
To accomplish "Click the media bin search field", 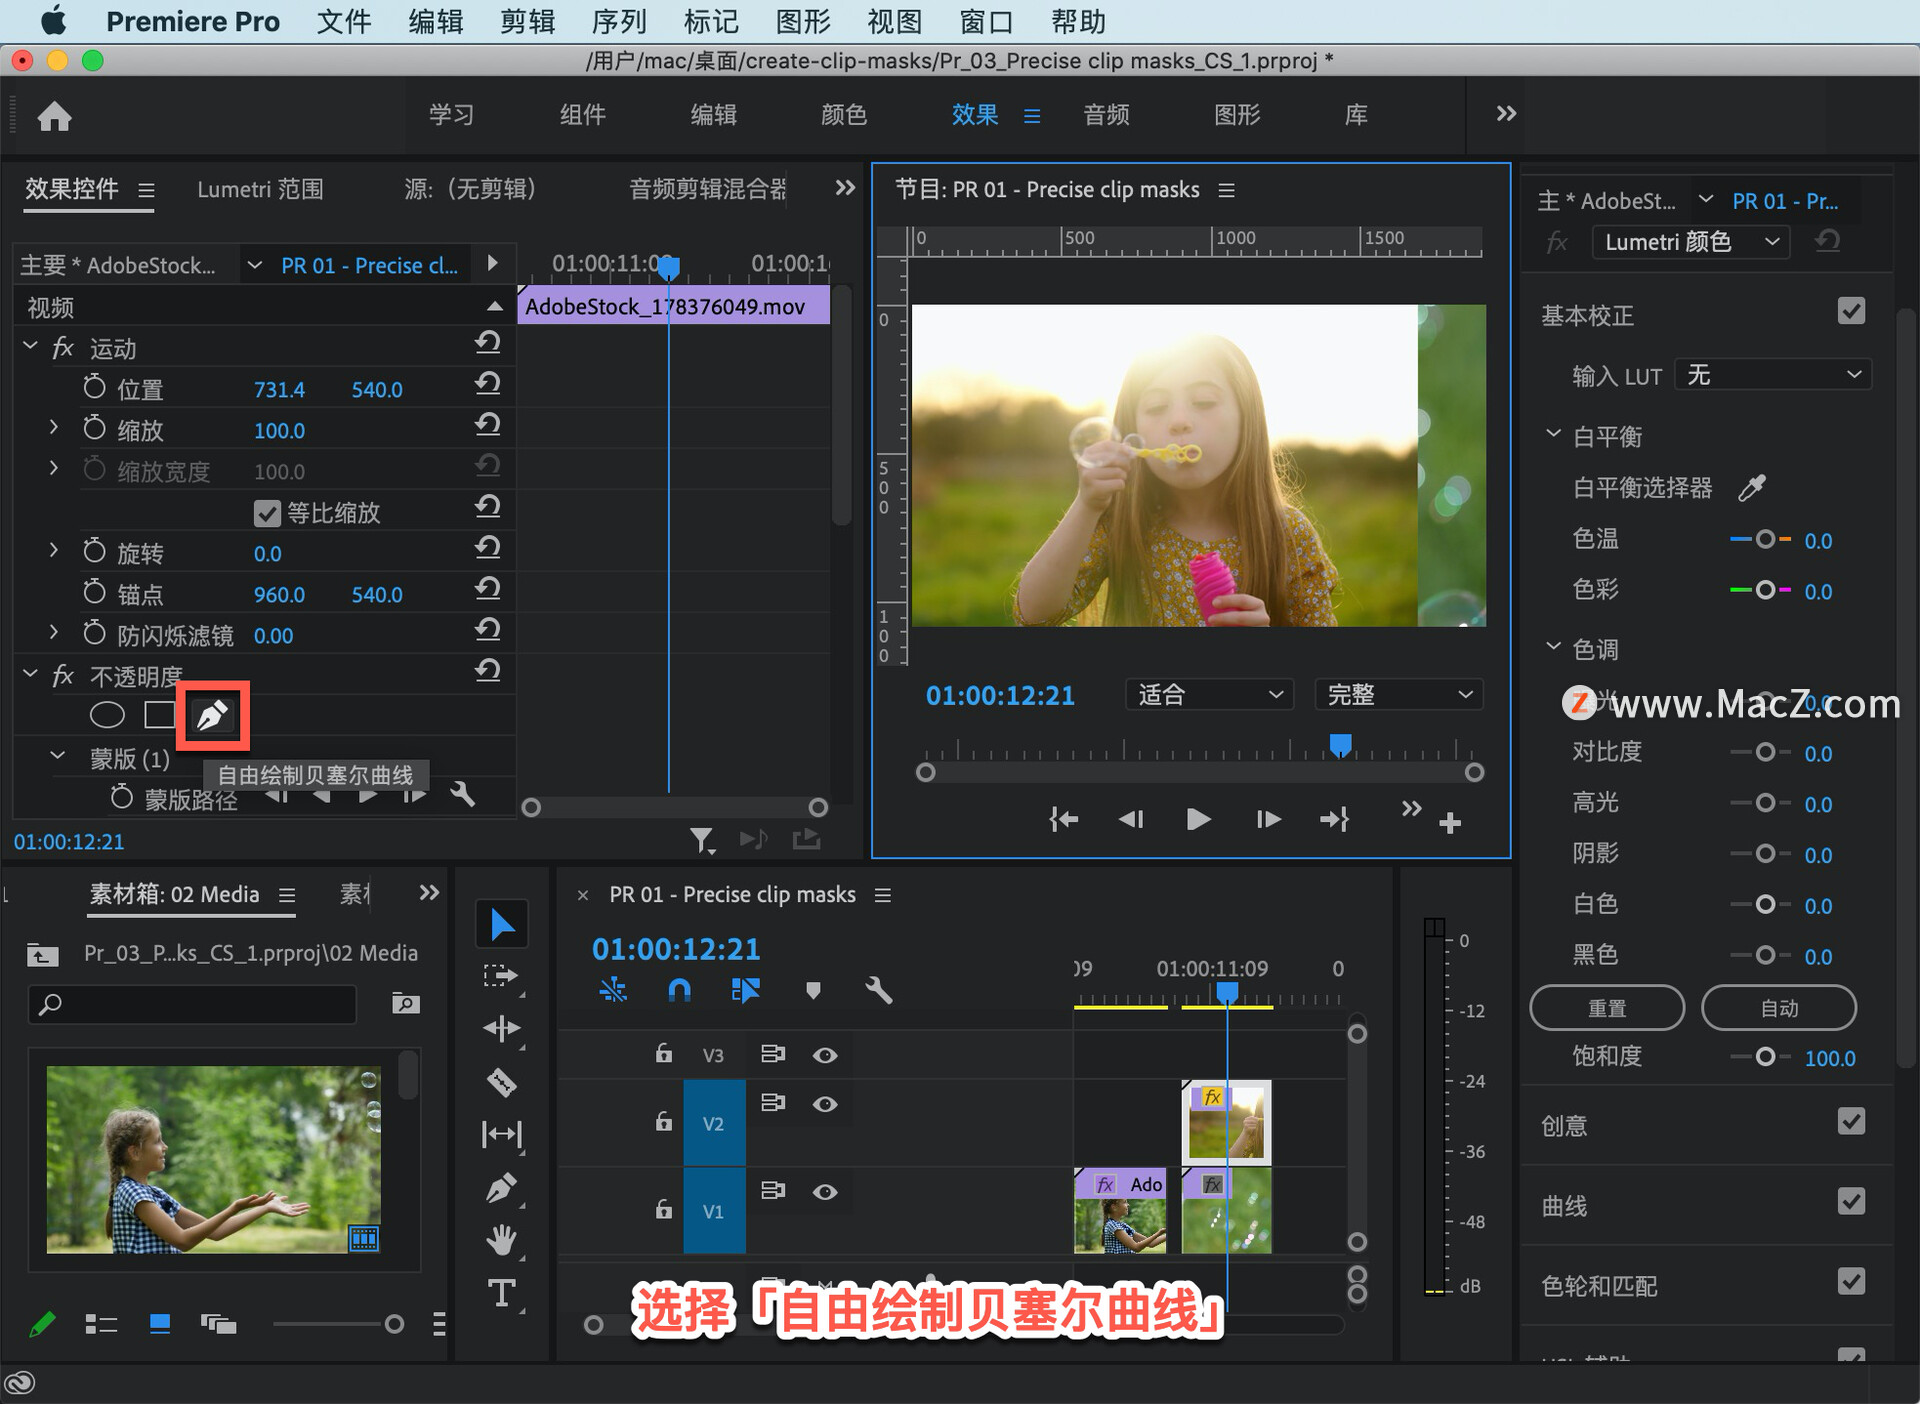I will pyautogui.click(x=192, y=1003).
